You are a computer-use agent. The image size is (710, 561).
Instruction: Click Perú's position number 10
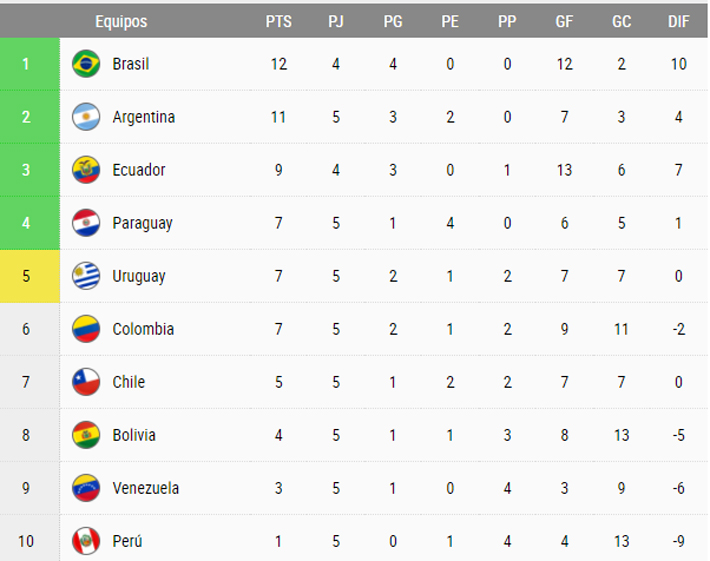coord(26,541)
